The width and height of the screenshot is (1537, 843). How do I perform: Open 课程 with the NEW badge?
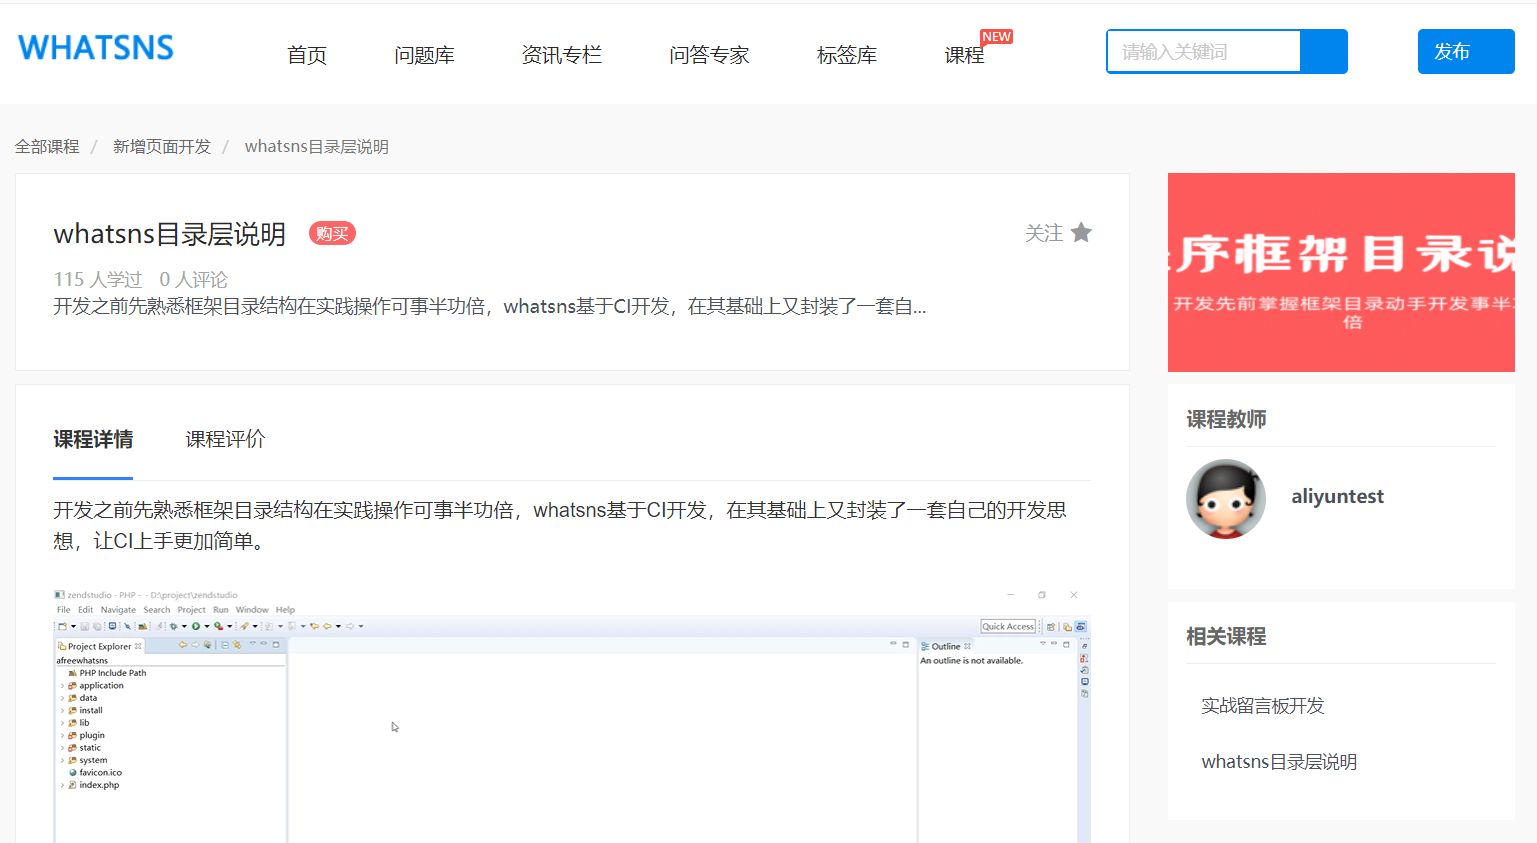[x=964, y=55]
